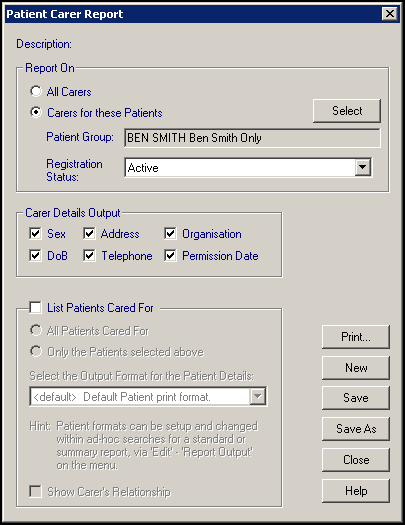Choose Carers for these Patients option
This screenshot has width=405, height=525.
click(x=36, y=112)
